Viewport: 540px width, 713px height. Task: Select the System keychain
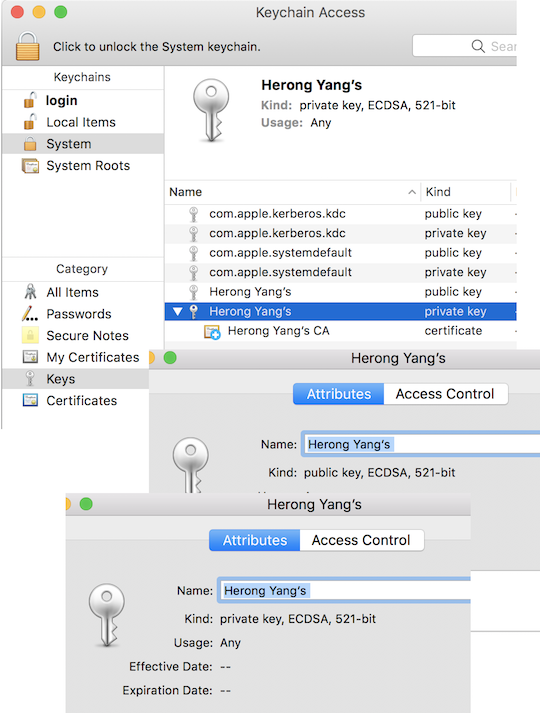click(x=82, y=144)
